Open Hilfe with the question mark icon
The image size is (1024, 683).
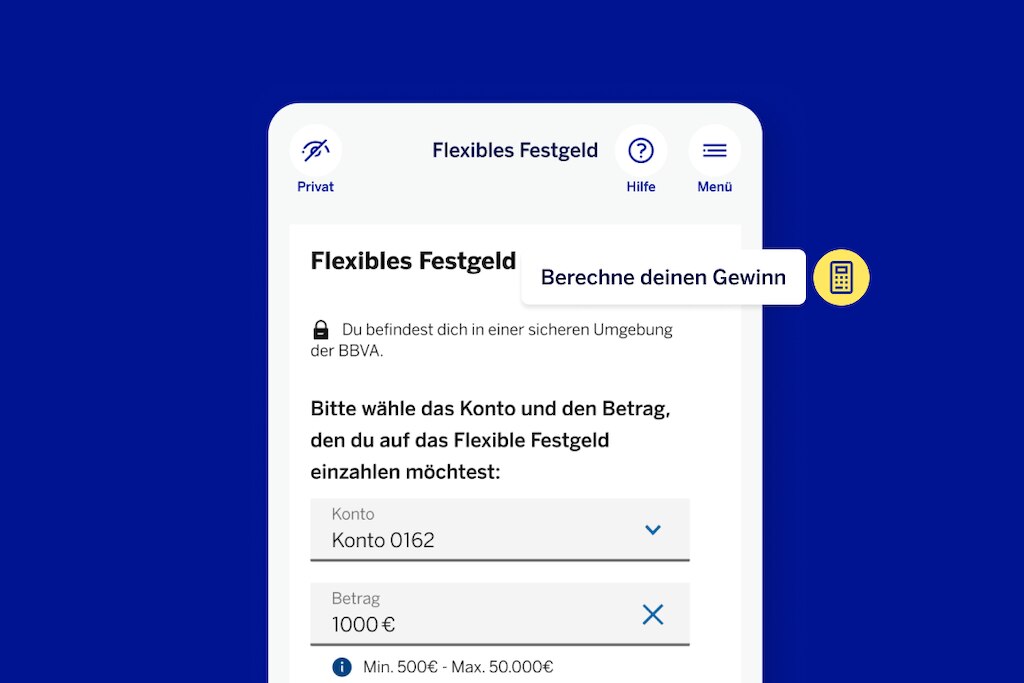click(641, 150)
